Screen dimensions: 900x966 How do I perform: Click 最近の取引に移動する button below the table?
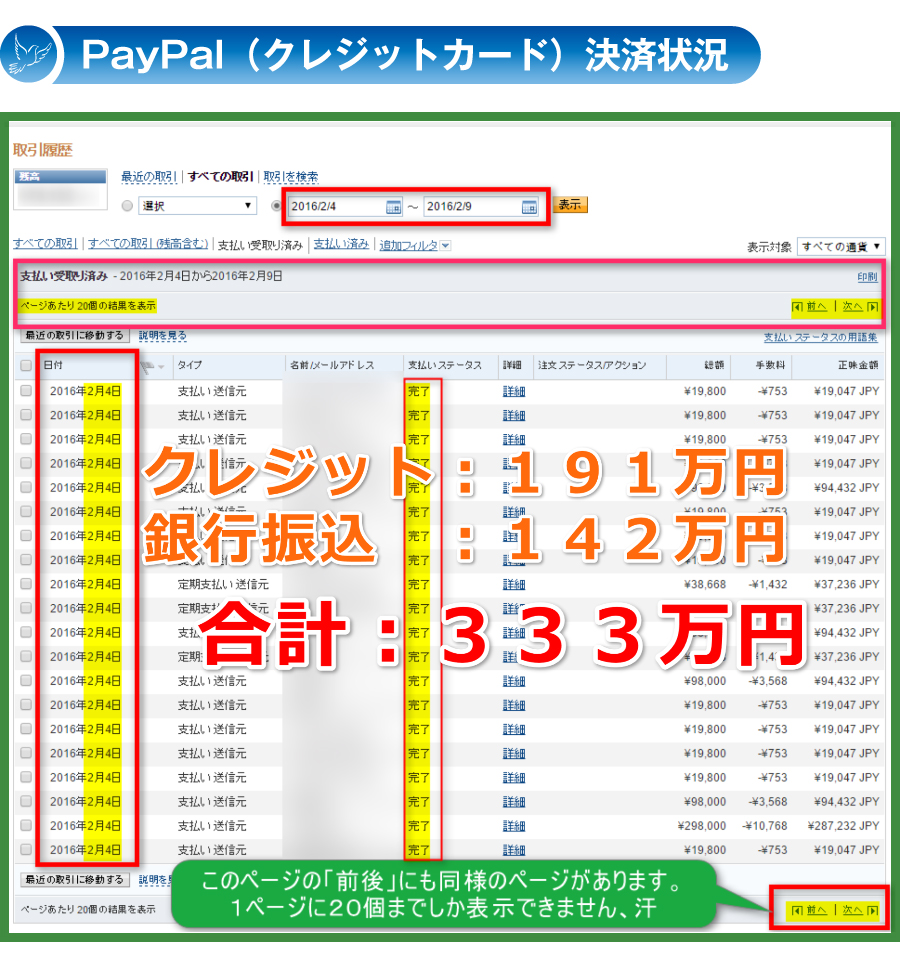(75, 880)
